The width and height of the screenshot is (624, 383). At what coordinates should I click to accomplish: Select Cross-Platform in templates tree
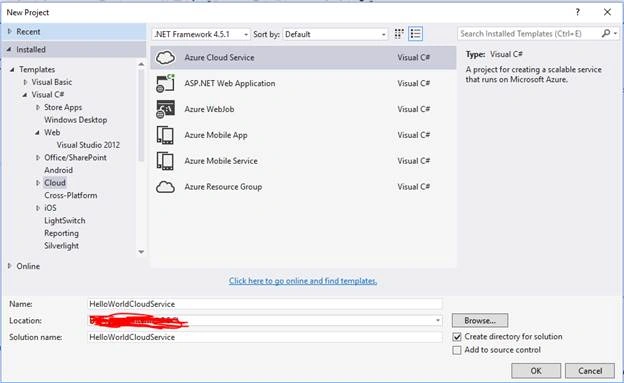point(71,195)
